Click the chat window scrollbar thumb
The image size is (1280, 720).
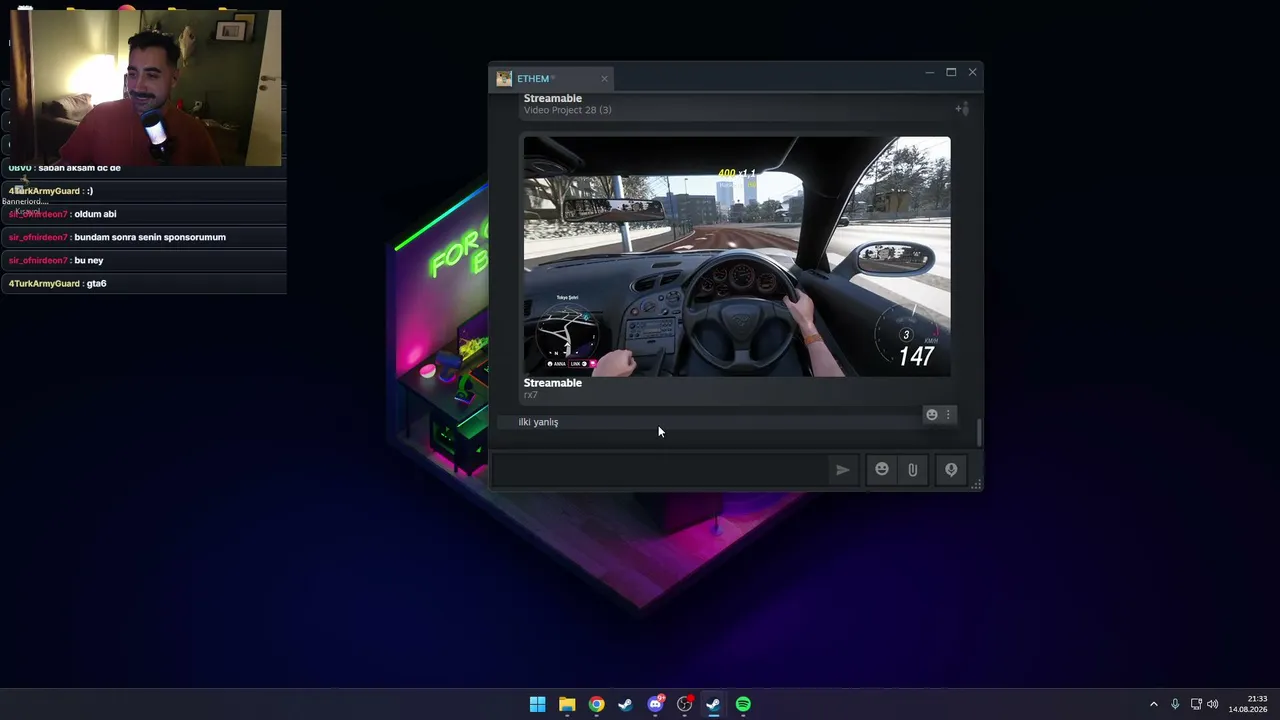(979, 432)
